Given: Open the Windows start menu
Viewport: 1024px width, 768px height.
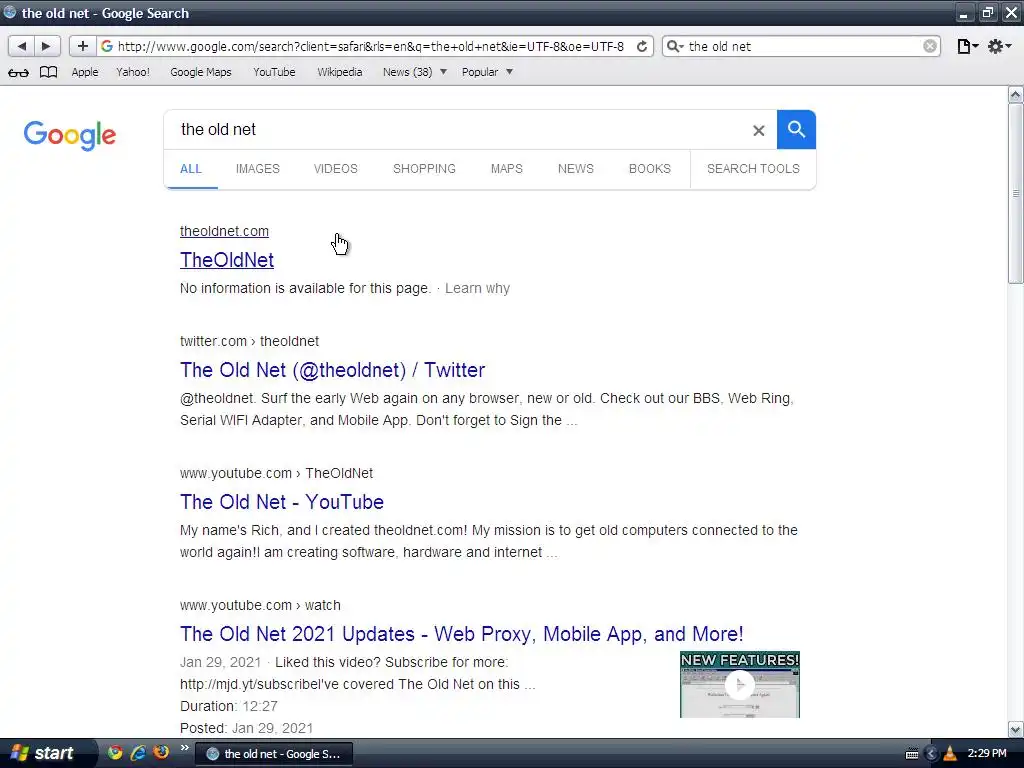Looking at the screenshot, I should click(44, 753).
